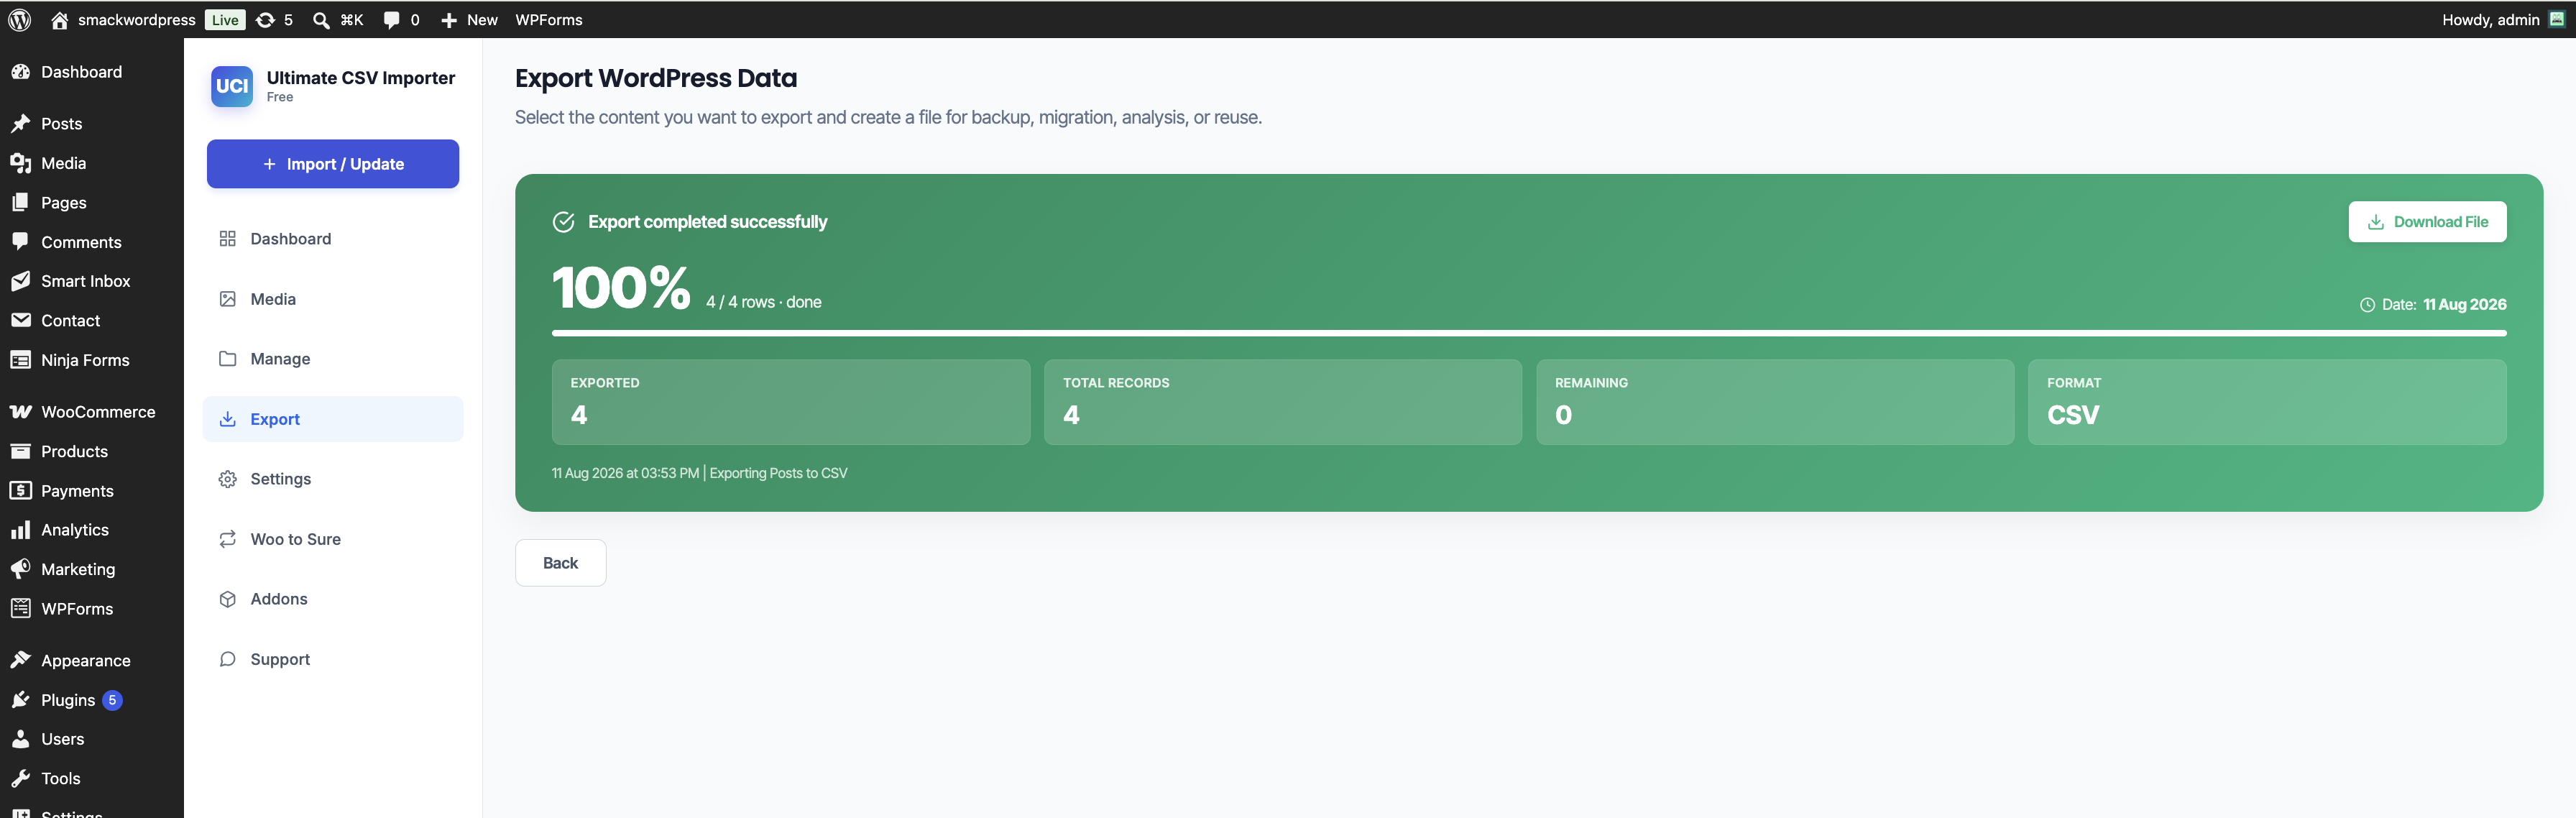
Task: Open the Products menu
Action: [92, 451]
